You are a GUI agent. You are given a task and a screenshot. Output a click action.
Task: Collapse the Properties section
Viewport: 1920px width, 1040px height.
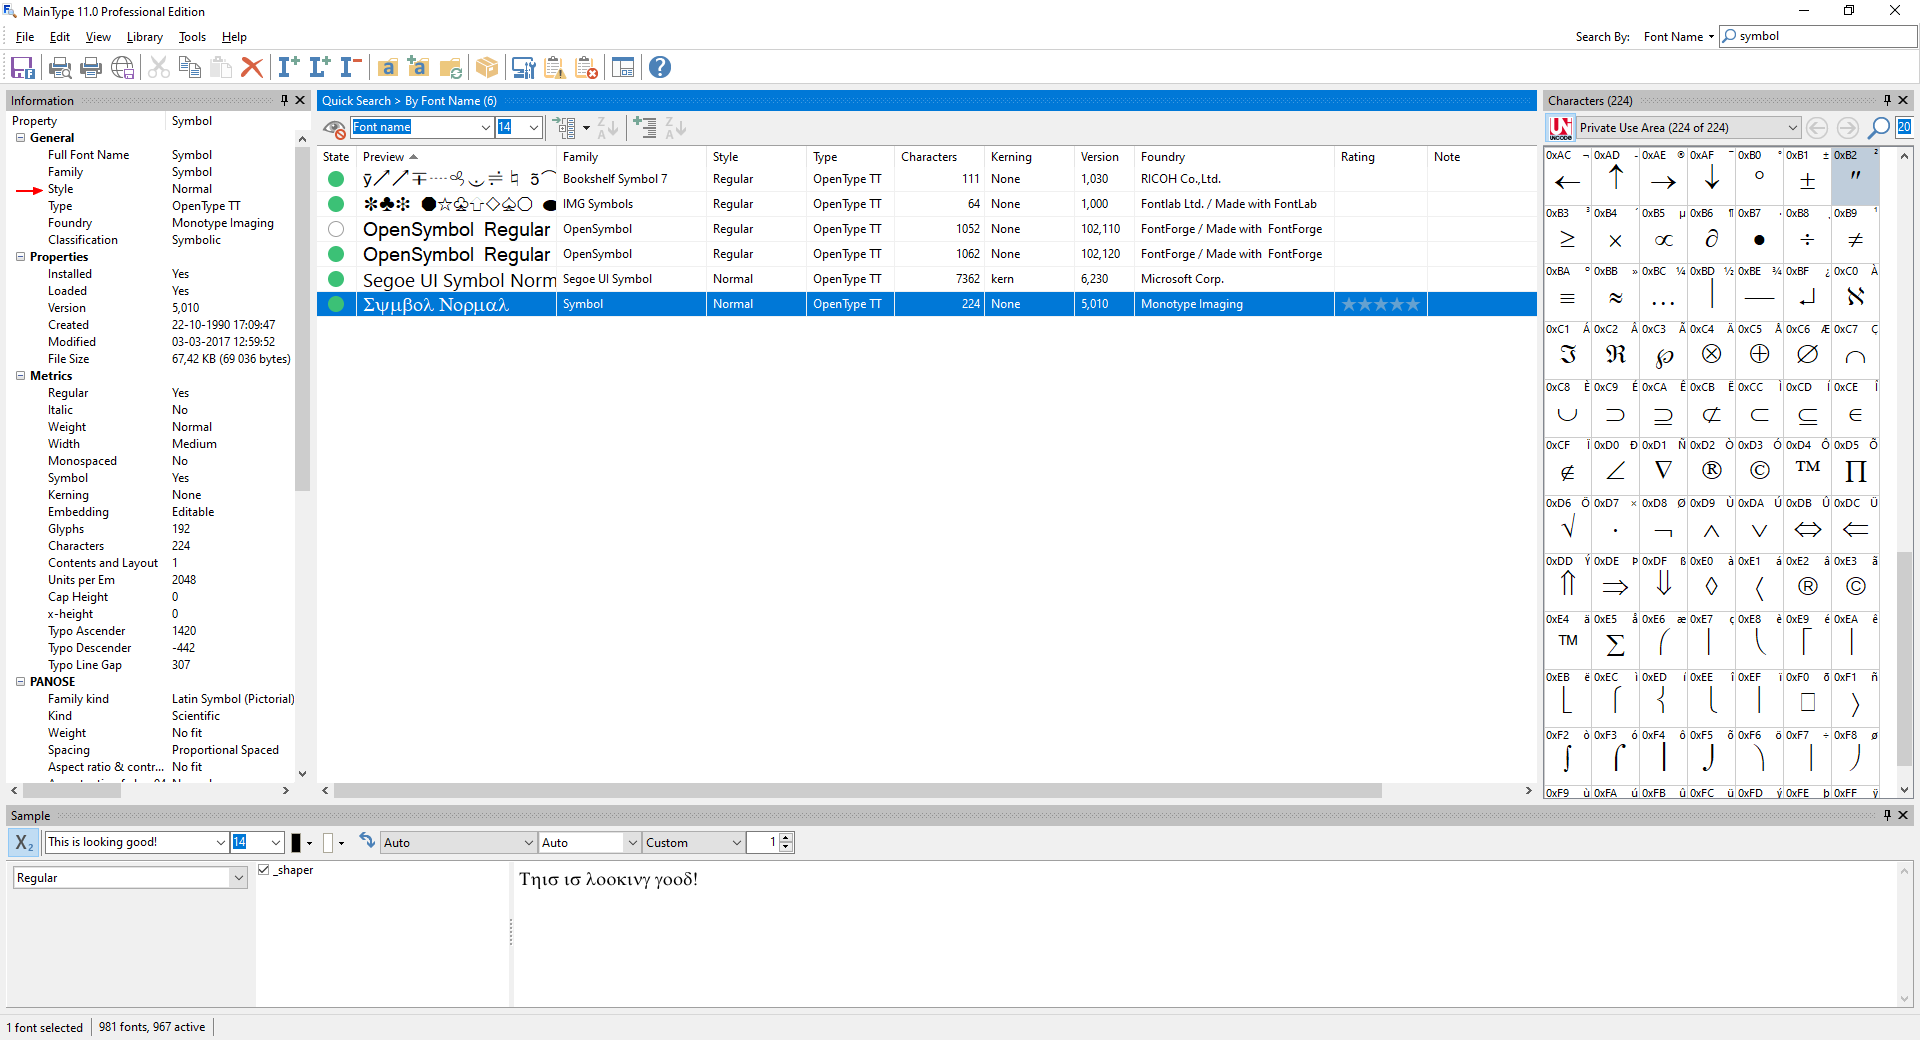pos(20,257)
